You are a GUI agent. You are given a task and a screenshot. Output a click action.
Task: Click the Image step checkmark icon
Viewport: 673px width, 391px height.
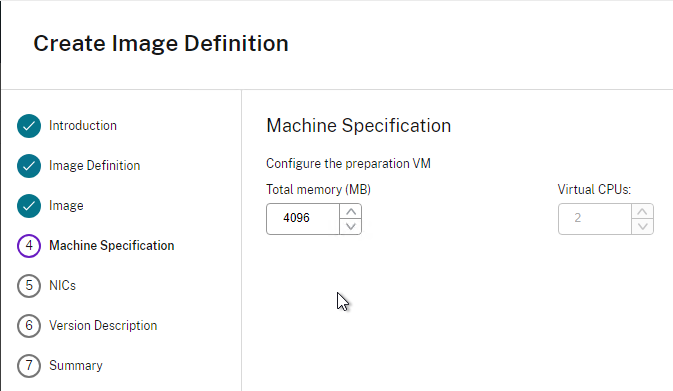click(x=29, y=206)
